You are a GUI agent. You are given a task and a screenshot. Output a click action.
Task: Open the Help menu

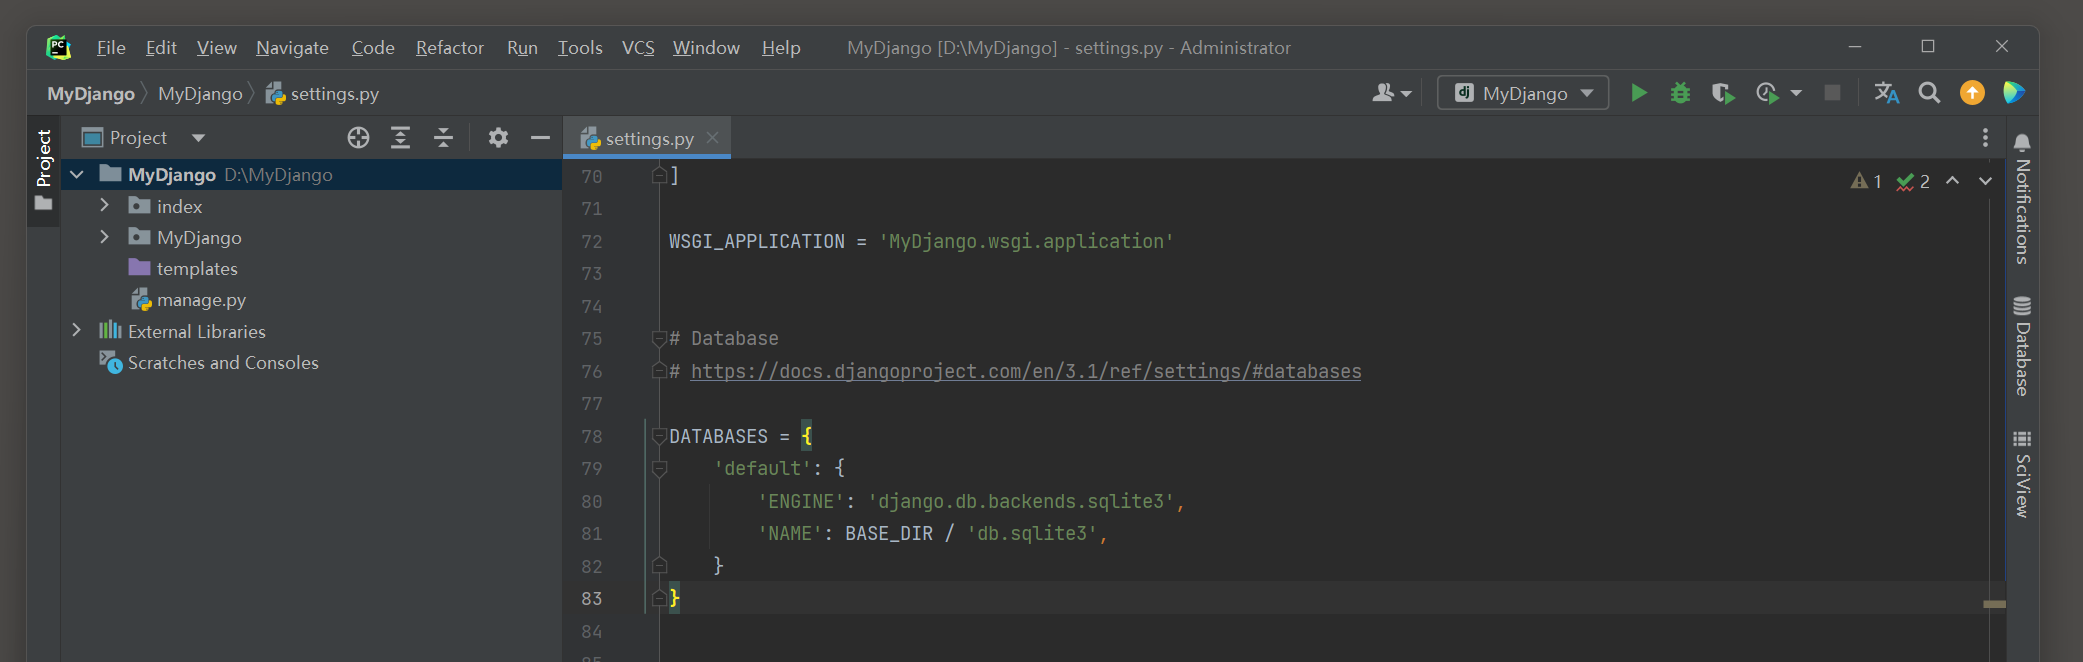[781, 48]
